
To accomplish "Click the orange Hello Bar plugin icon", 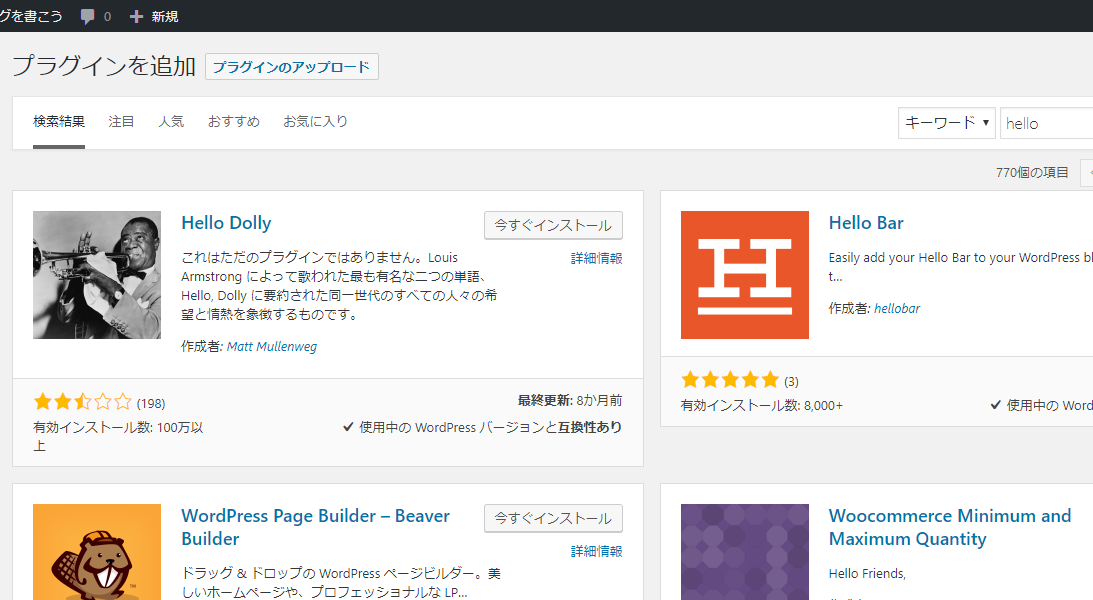I will [744, 275].
